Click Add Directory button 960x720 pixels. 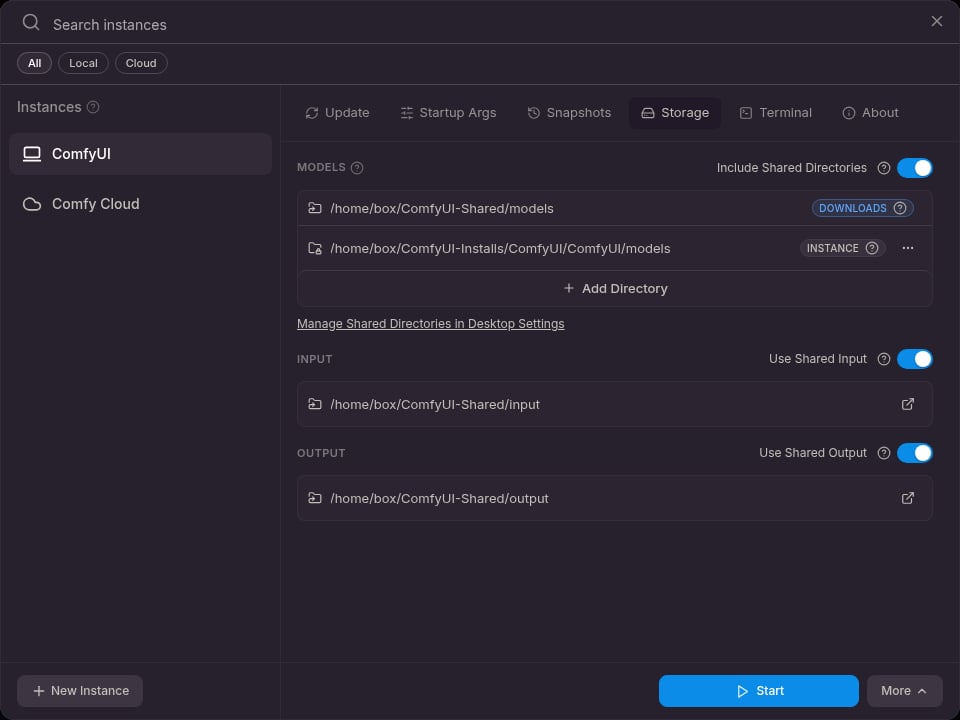click(x=615, y=288)
